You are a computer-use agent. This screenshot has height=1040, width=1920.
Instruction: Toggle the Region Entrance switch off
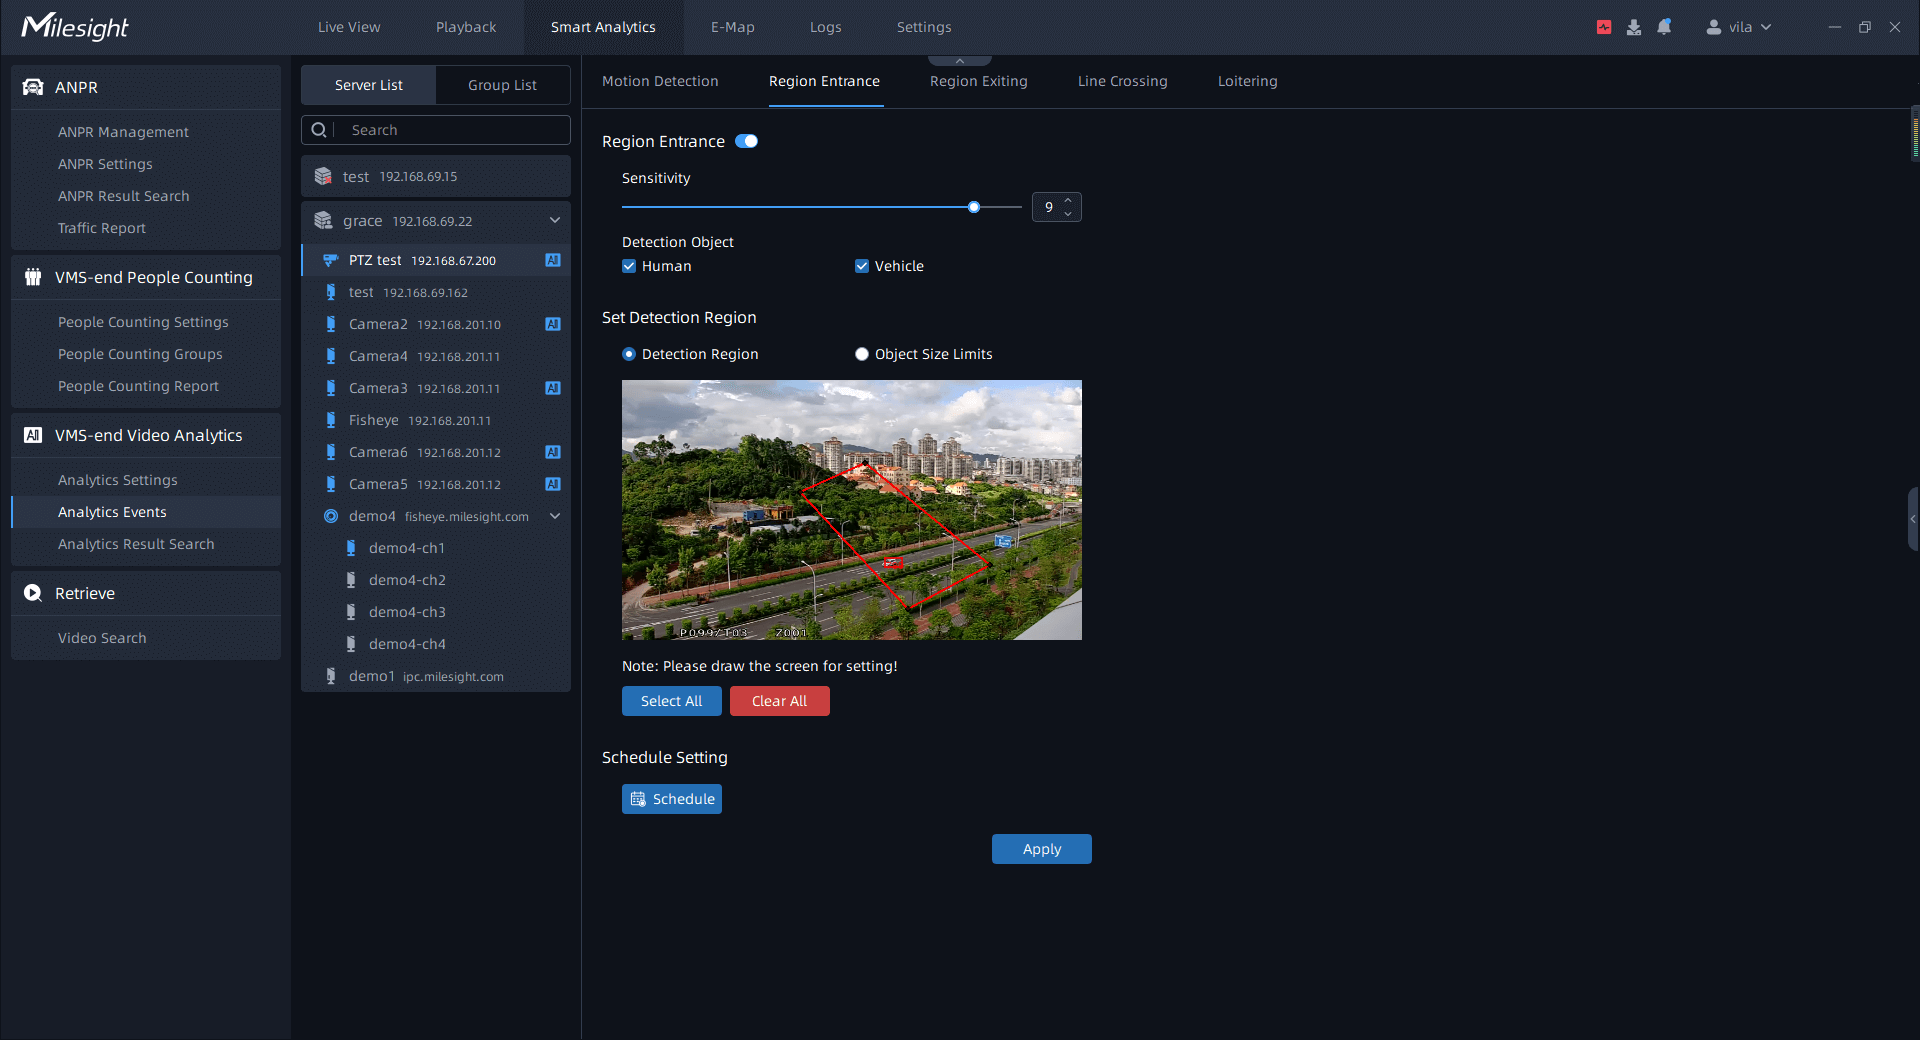pyautogui.click(x=746, y=141)
